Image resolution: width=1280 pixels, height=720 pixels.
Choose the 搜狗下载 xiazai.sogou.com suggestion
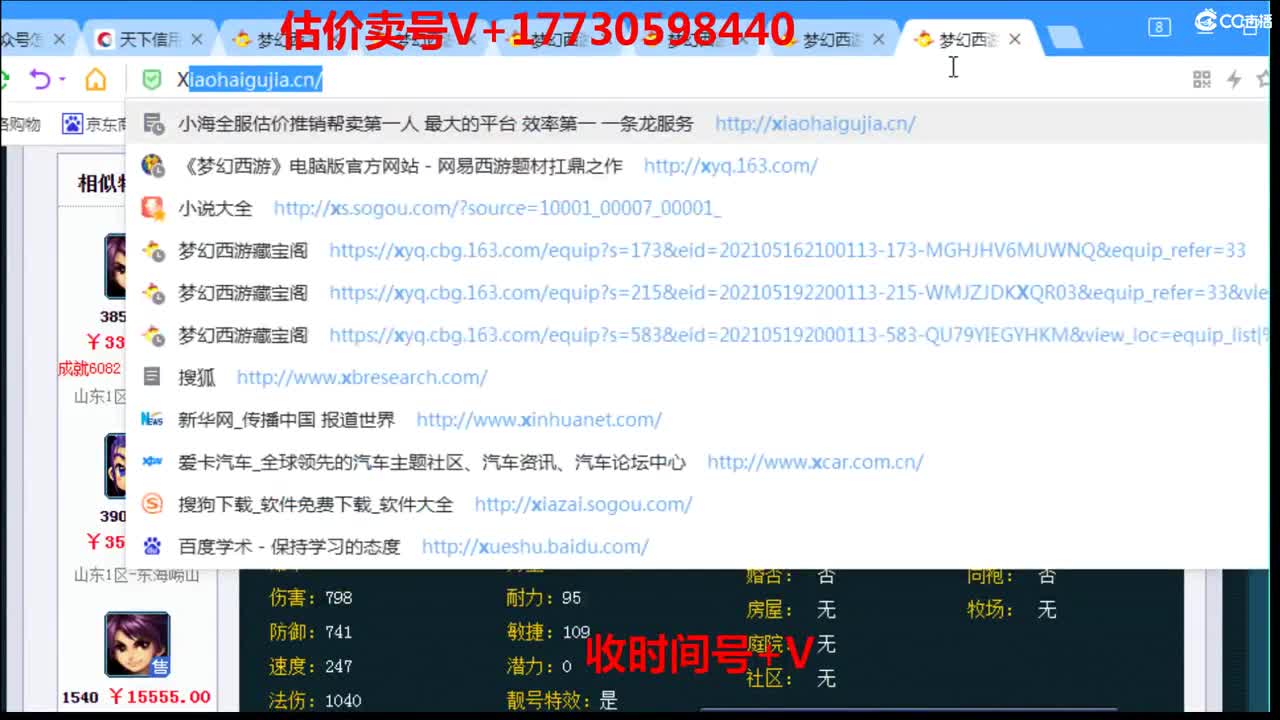point(697,504)
